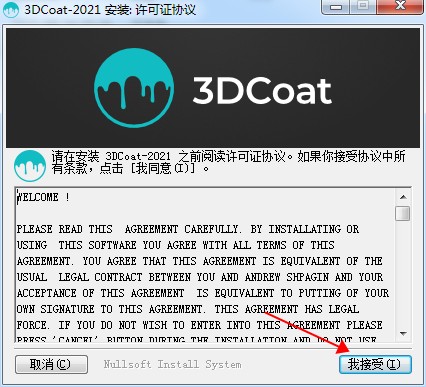Click the license text scrollbar down arrow

[403, 333]
